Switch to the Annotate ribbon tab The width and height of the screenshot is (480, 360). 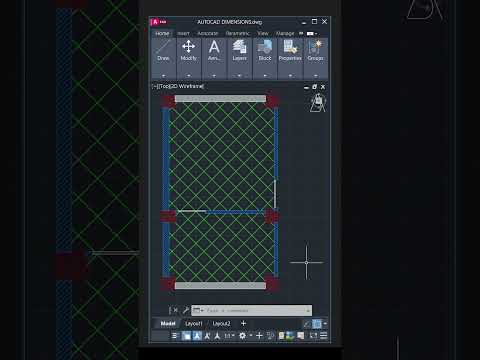pos(208,34)
